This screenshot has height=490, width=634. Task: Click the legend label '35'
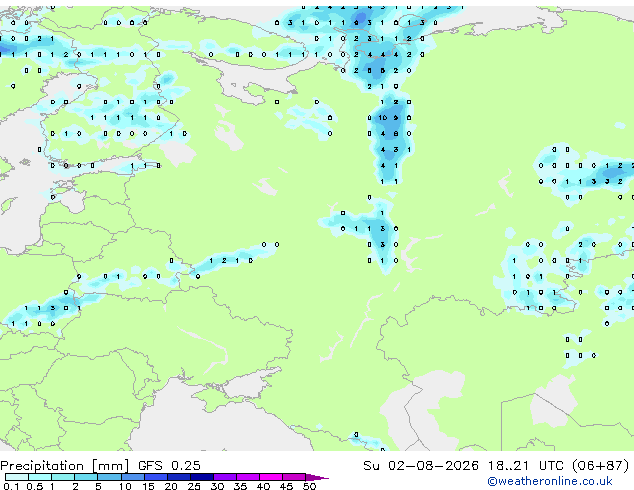coord(240,486)
